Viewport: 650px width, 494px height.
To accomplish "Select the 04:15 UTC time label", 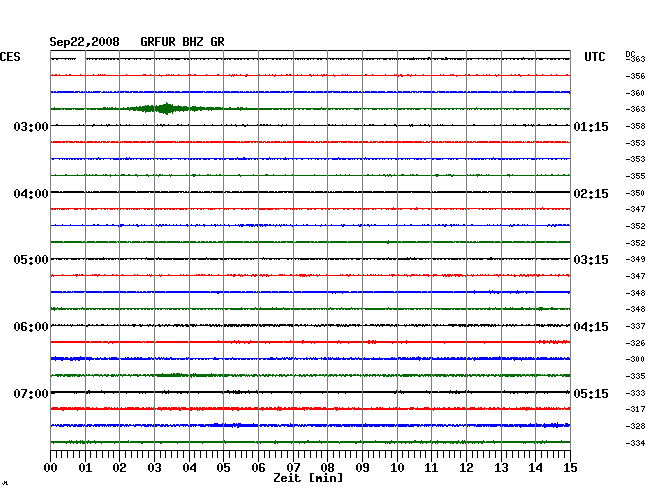I will tap(591, 327).
